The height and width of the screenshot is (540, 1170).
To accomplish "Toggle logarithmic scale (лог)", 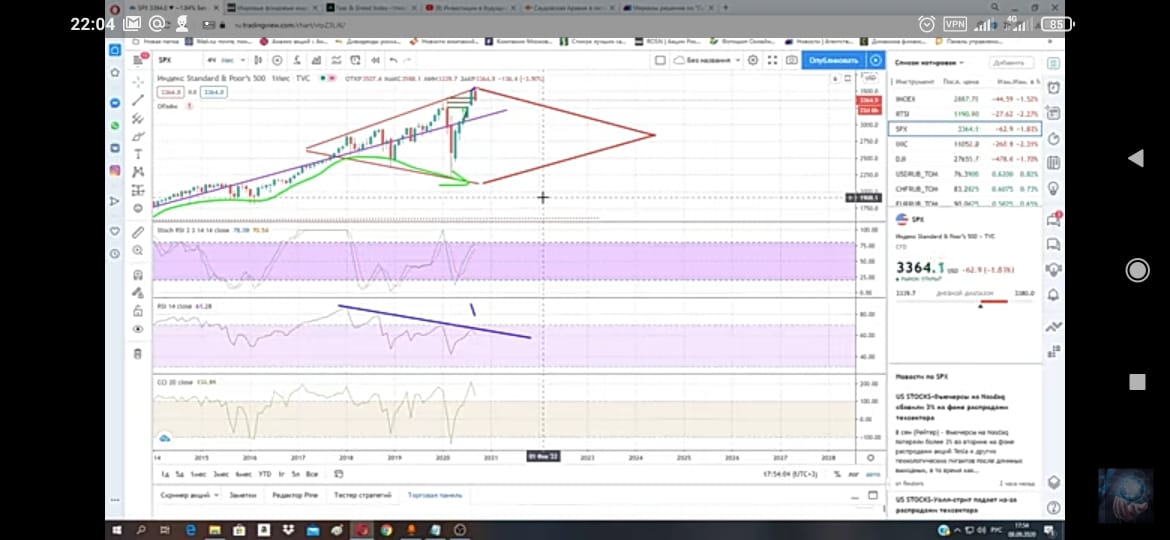I will [854, 474].
